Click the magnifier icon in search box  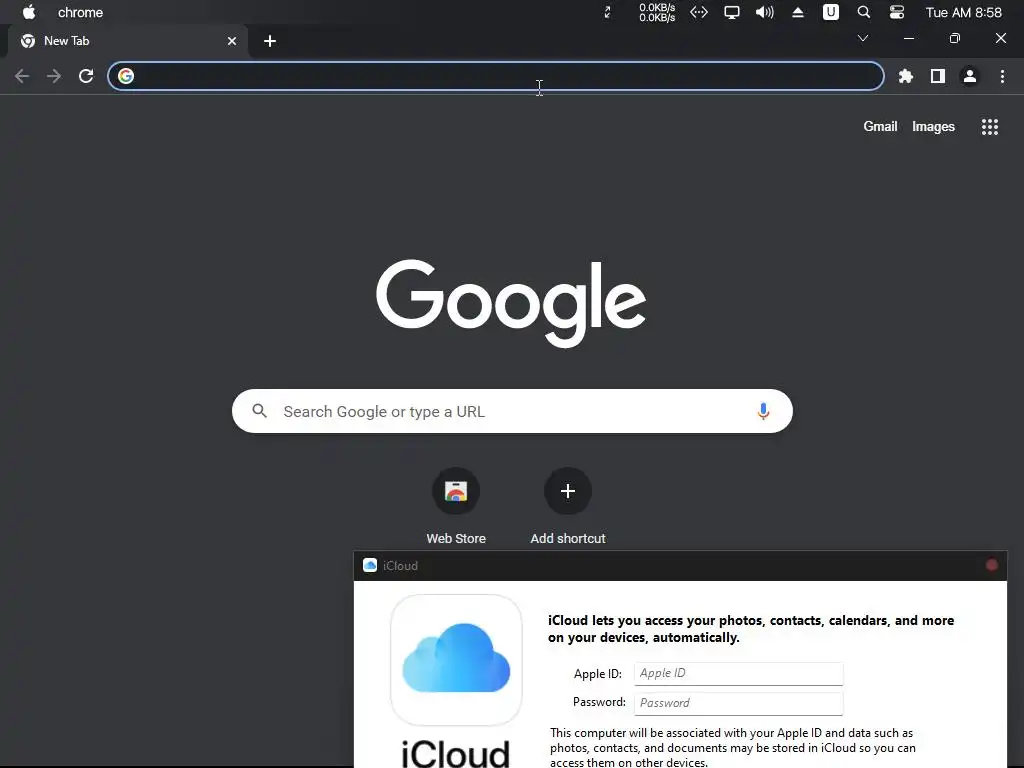[260, 411]
